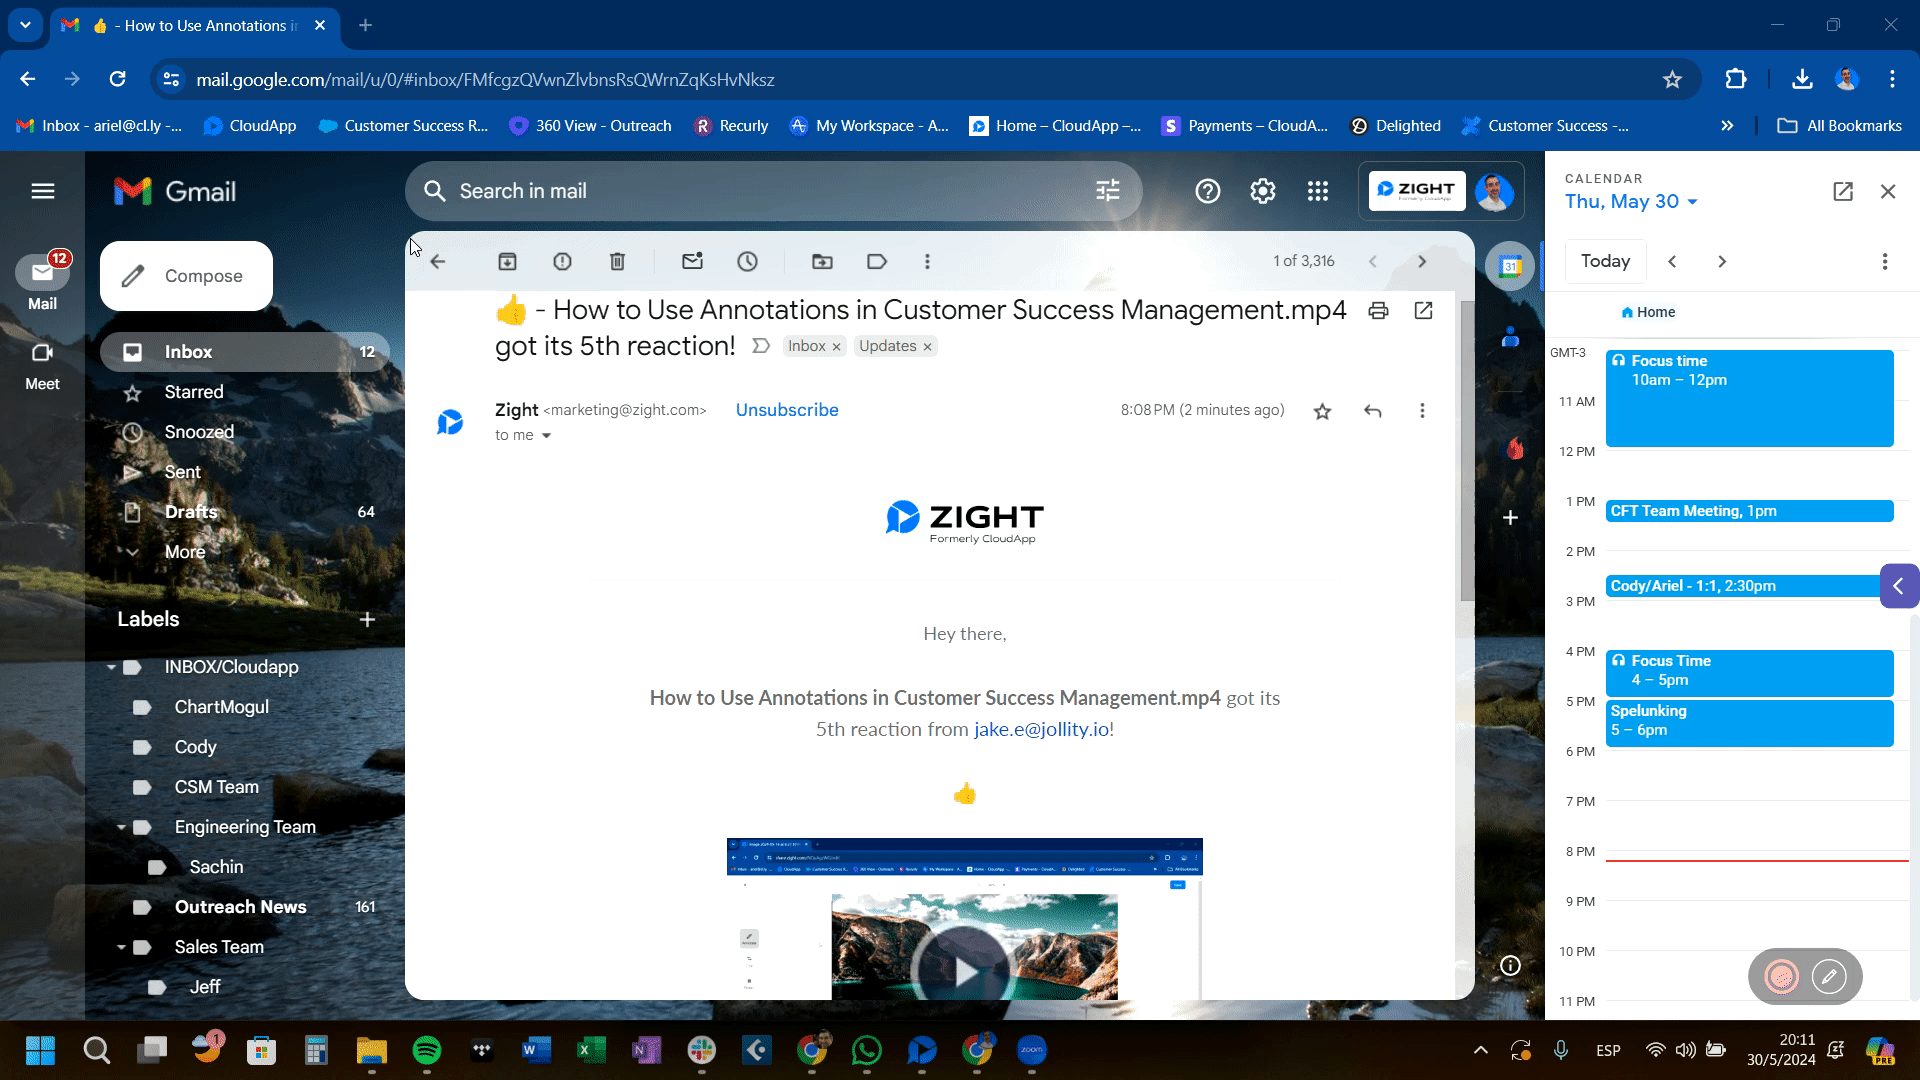
Task: Expand More in Gmail sidebar
Action: click(x=185, y=552)
